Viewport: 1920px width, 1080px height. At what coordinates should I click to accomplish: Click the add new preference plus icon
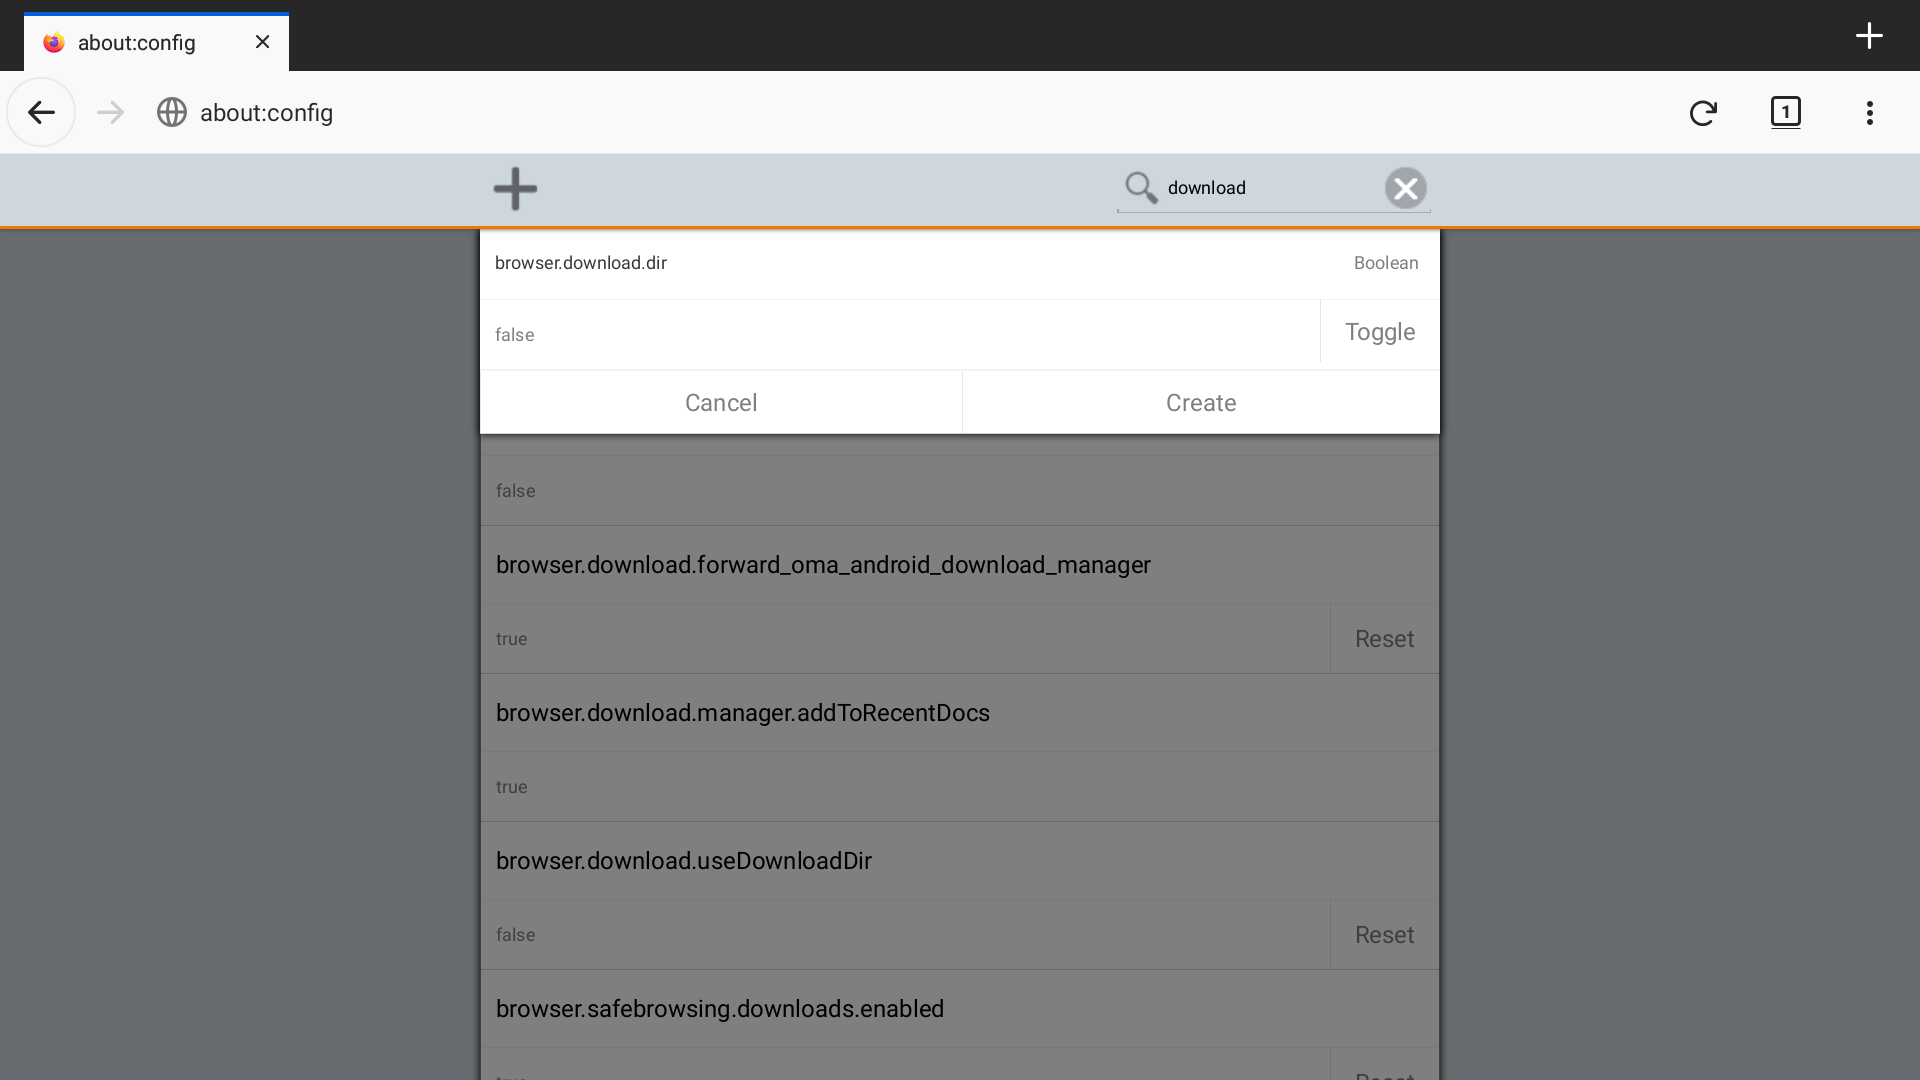pyautogui.click(x=515, y=189)
